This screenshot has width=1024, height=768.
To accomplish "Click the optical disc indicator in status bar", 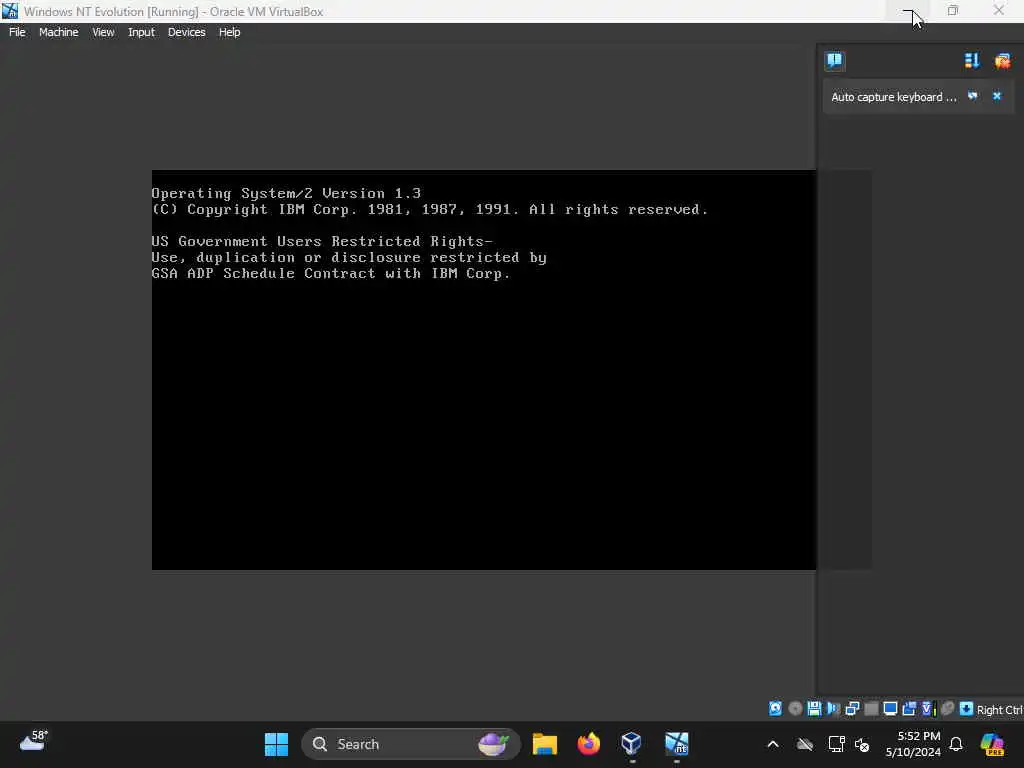I will coord(795,709).
